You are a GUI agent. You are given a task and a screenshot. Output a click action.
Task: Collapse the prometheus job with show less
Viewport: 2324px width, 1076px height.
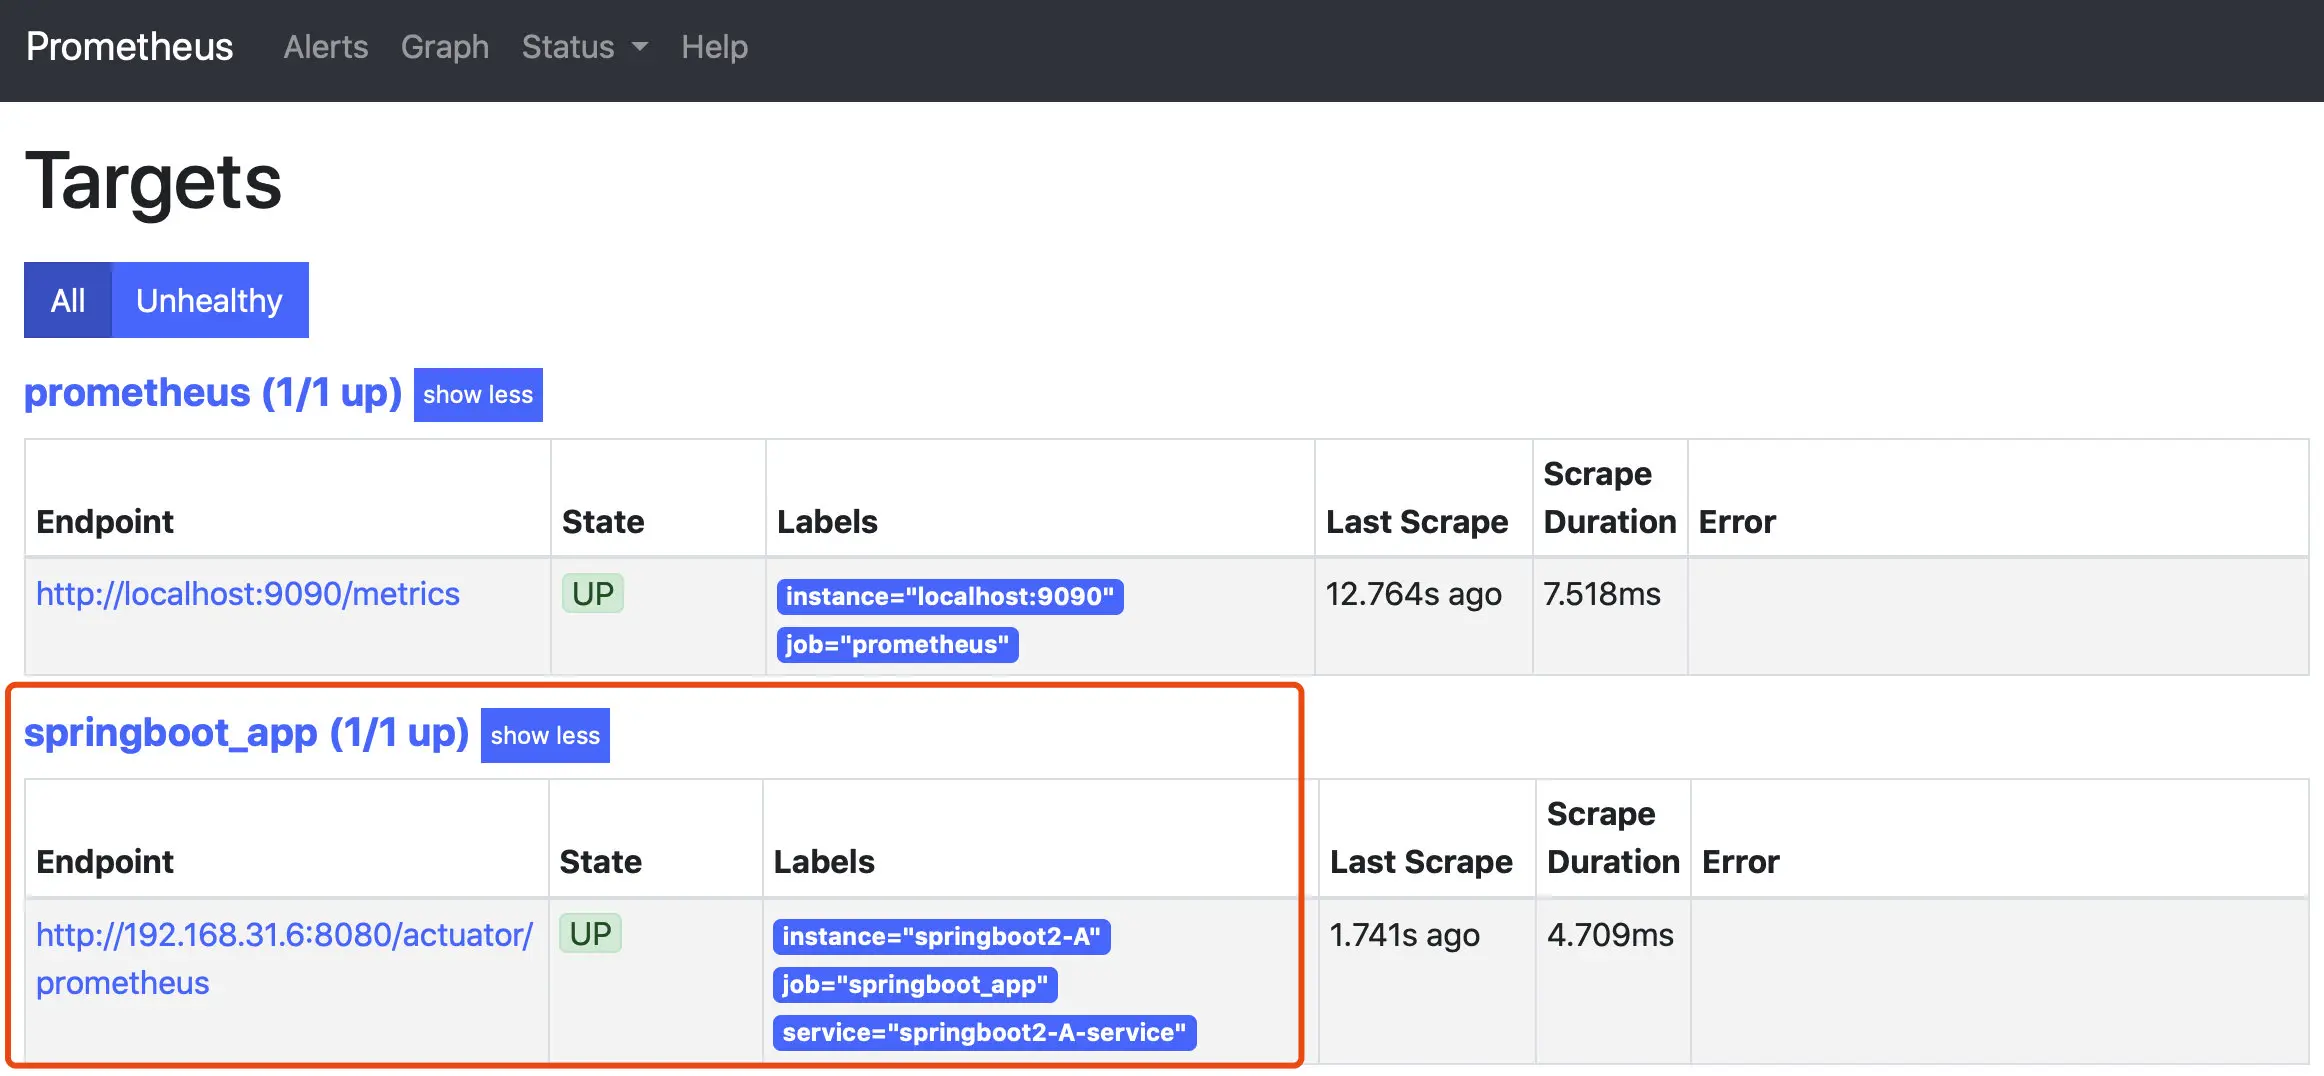click(x=477, y=395)
